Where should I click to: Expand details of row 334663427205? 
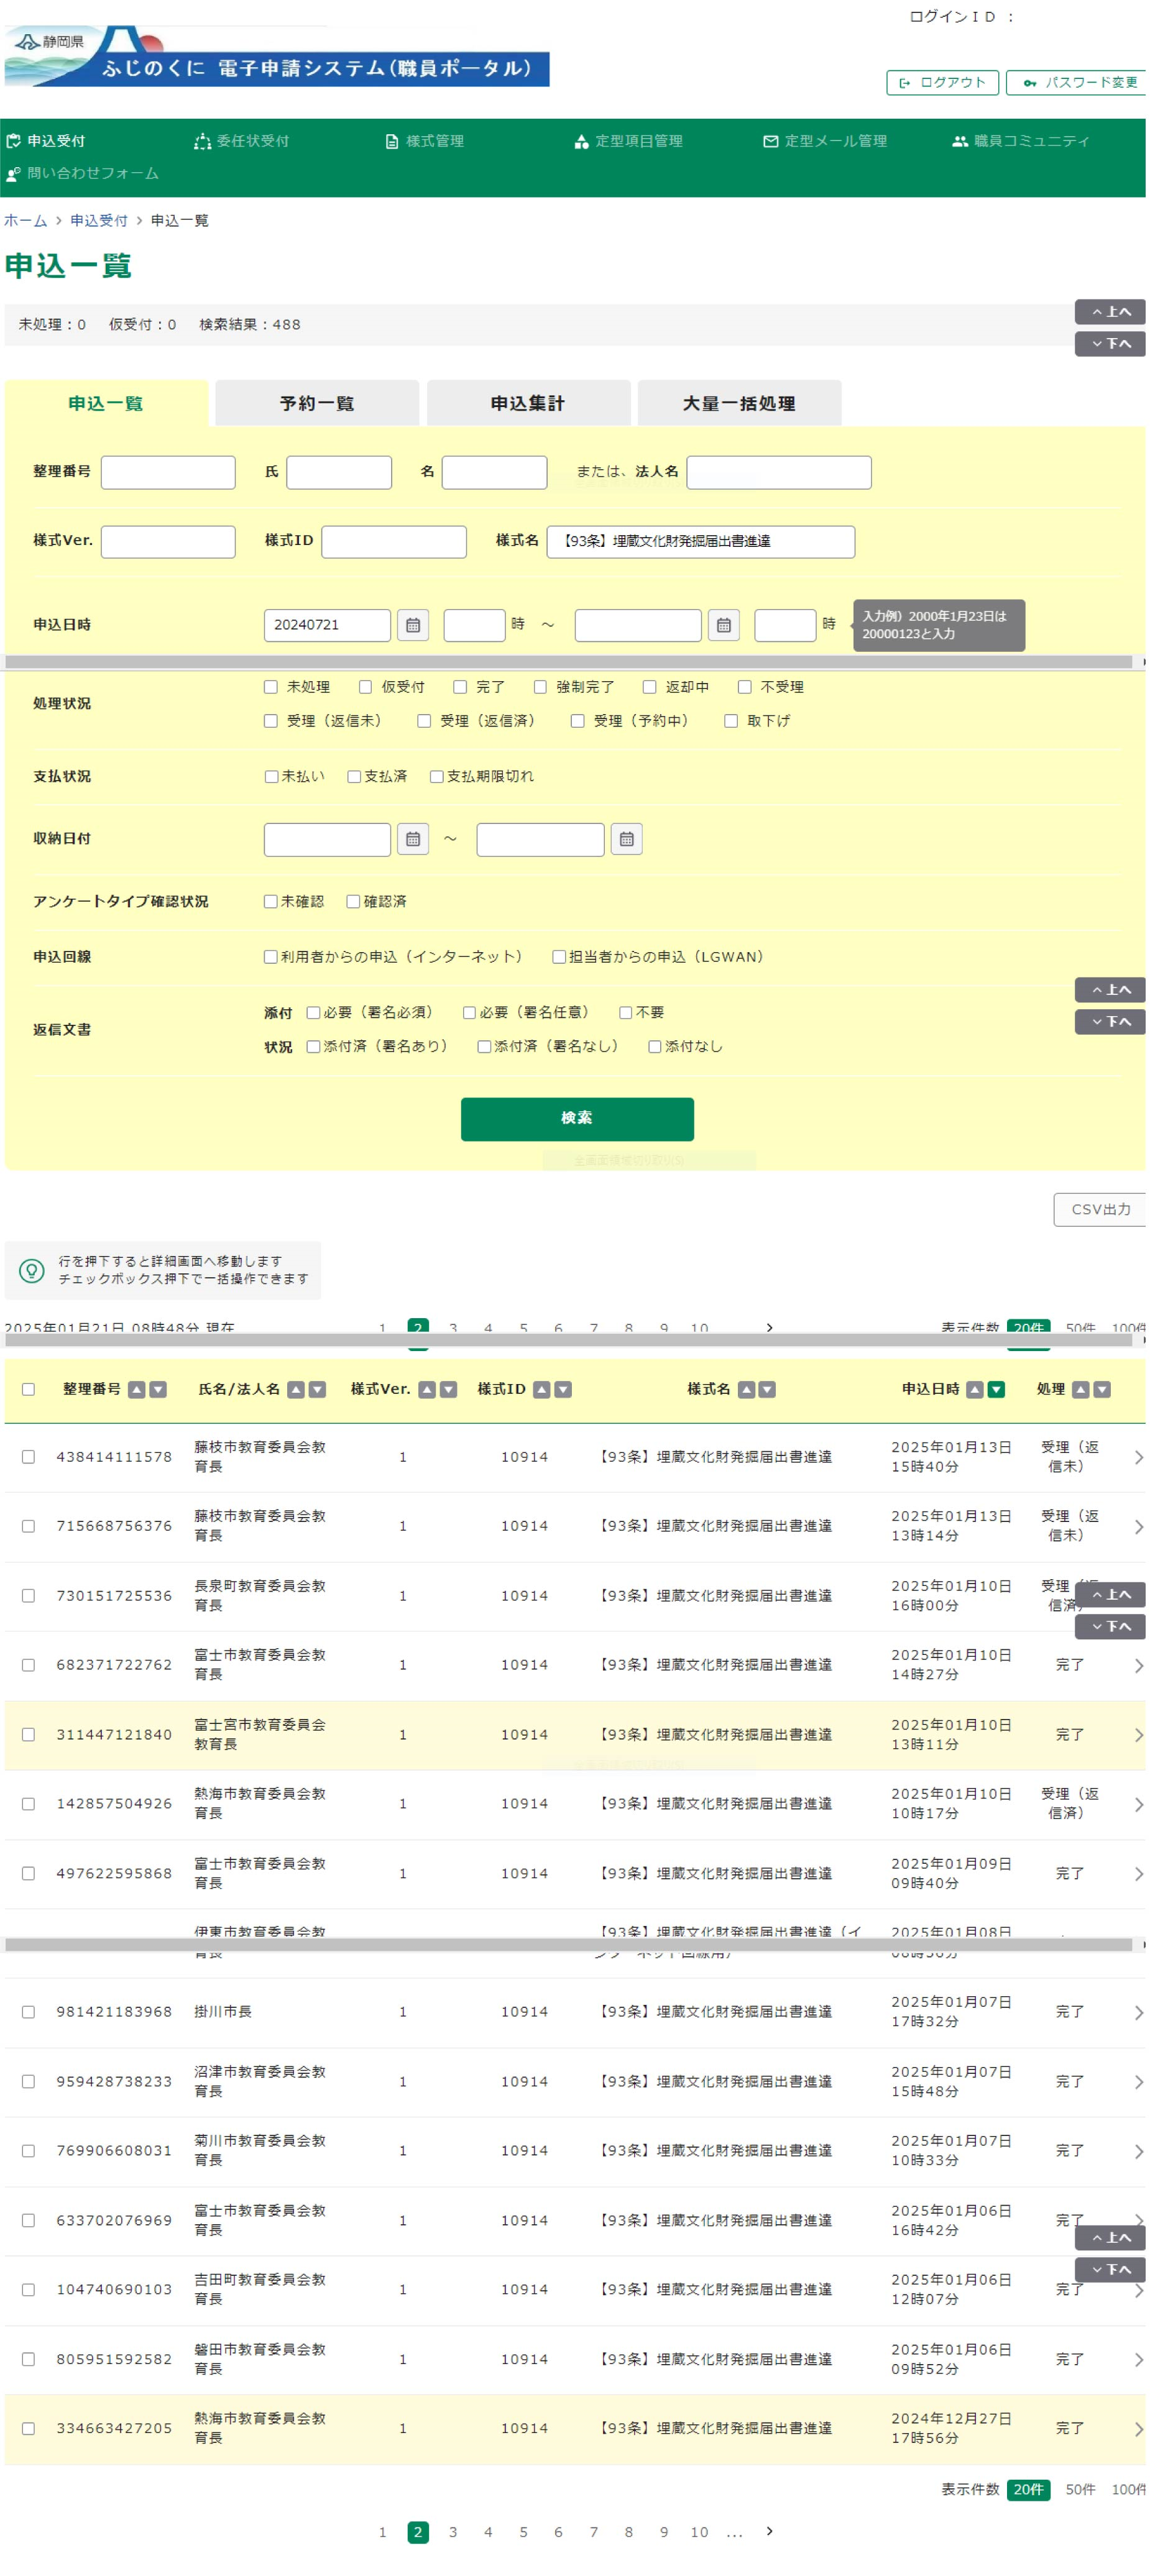[x=1138, y=2429]
